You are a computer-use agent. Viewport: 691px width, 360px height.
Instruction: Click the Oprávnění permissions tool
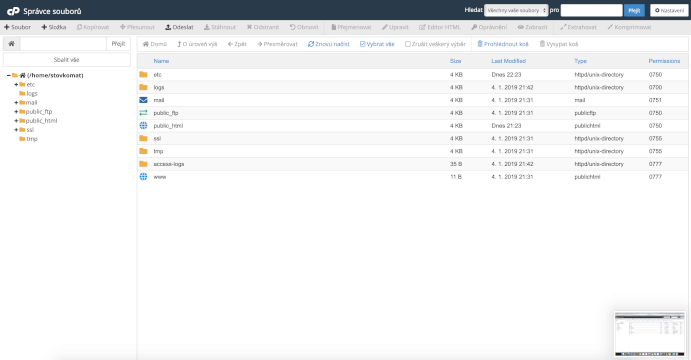tap(489, 27)
